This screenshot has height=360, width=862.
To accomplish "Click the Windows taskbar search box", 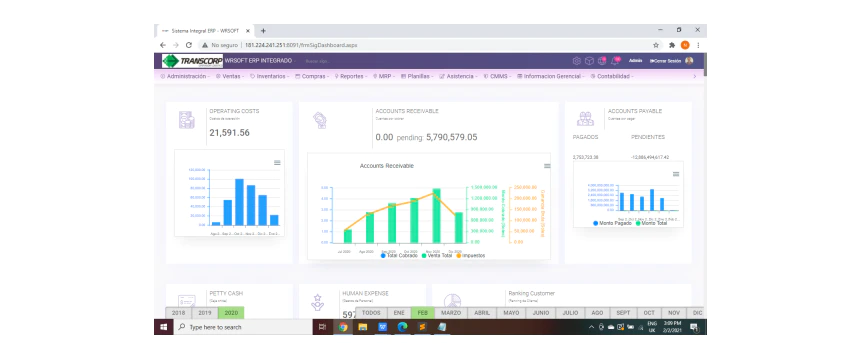I will [244, 327].
